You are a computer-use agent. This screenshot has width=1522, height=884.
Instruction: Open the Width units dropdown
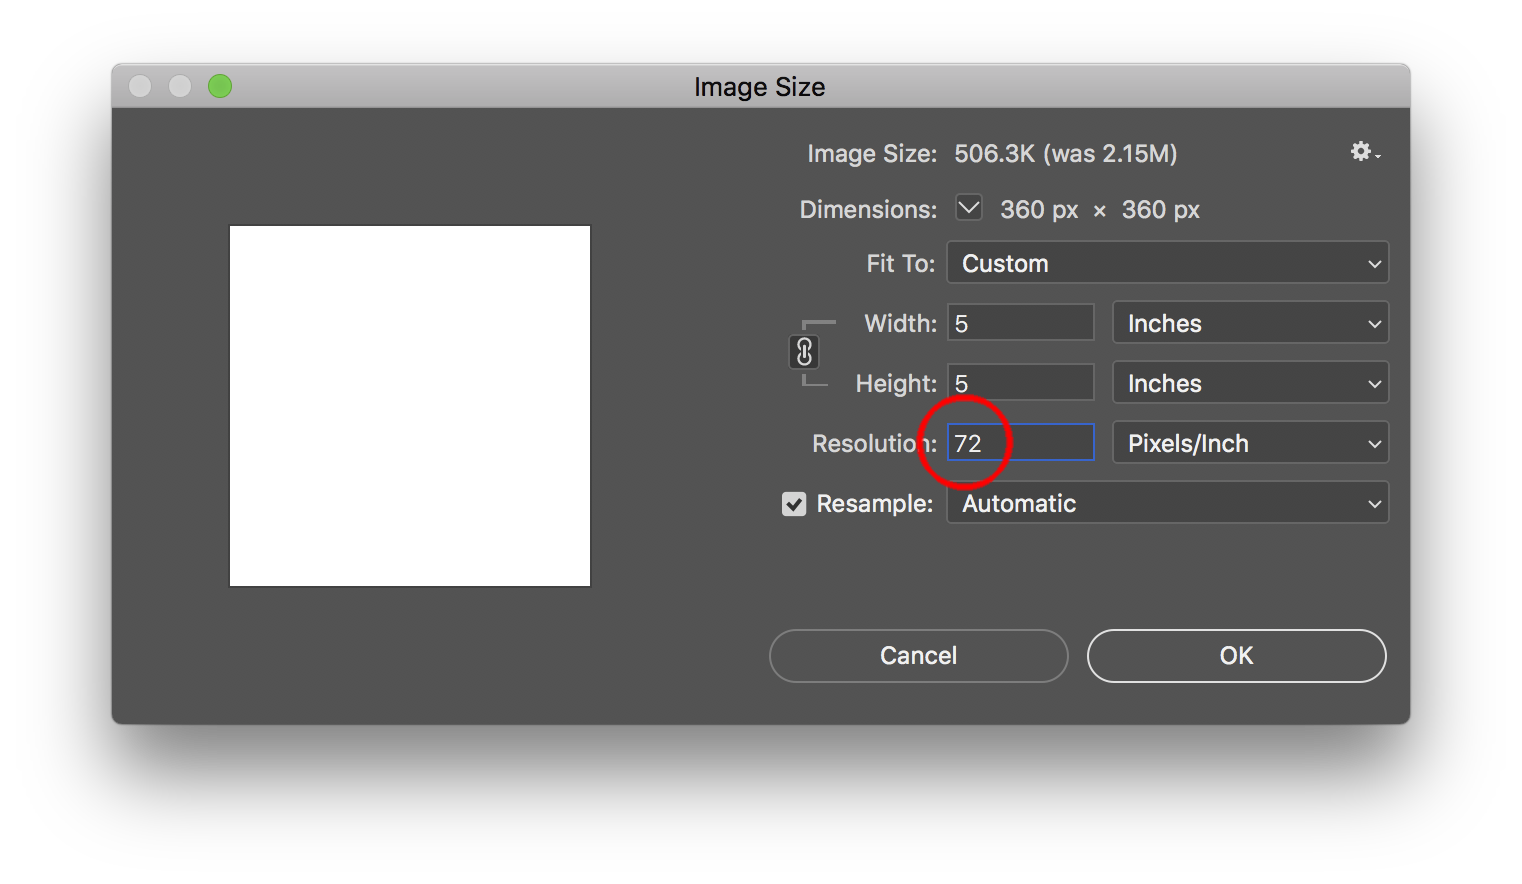point(1250,323)
